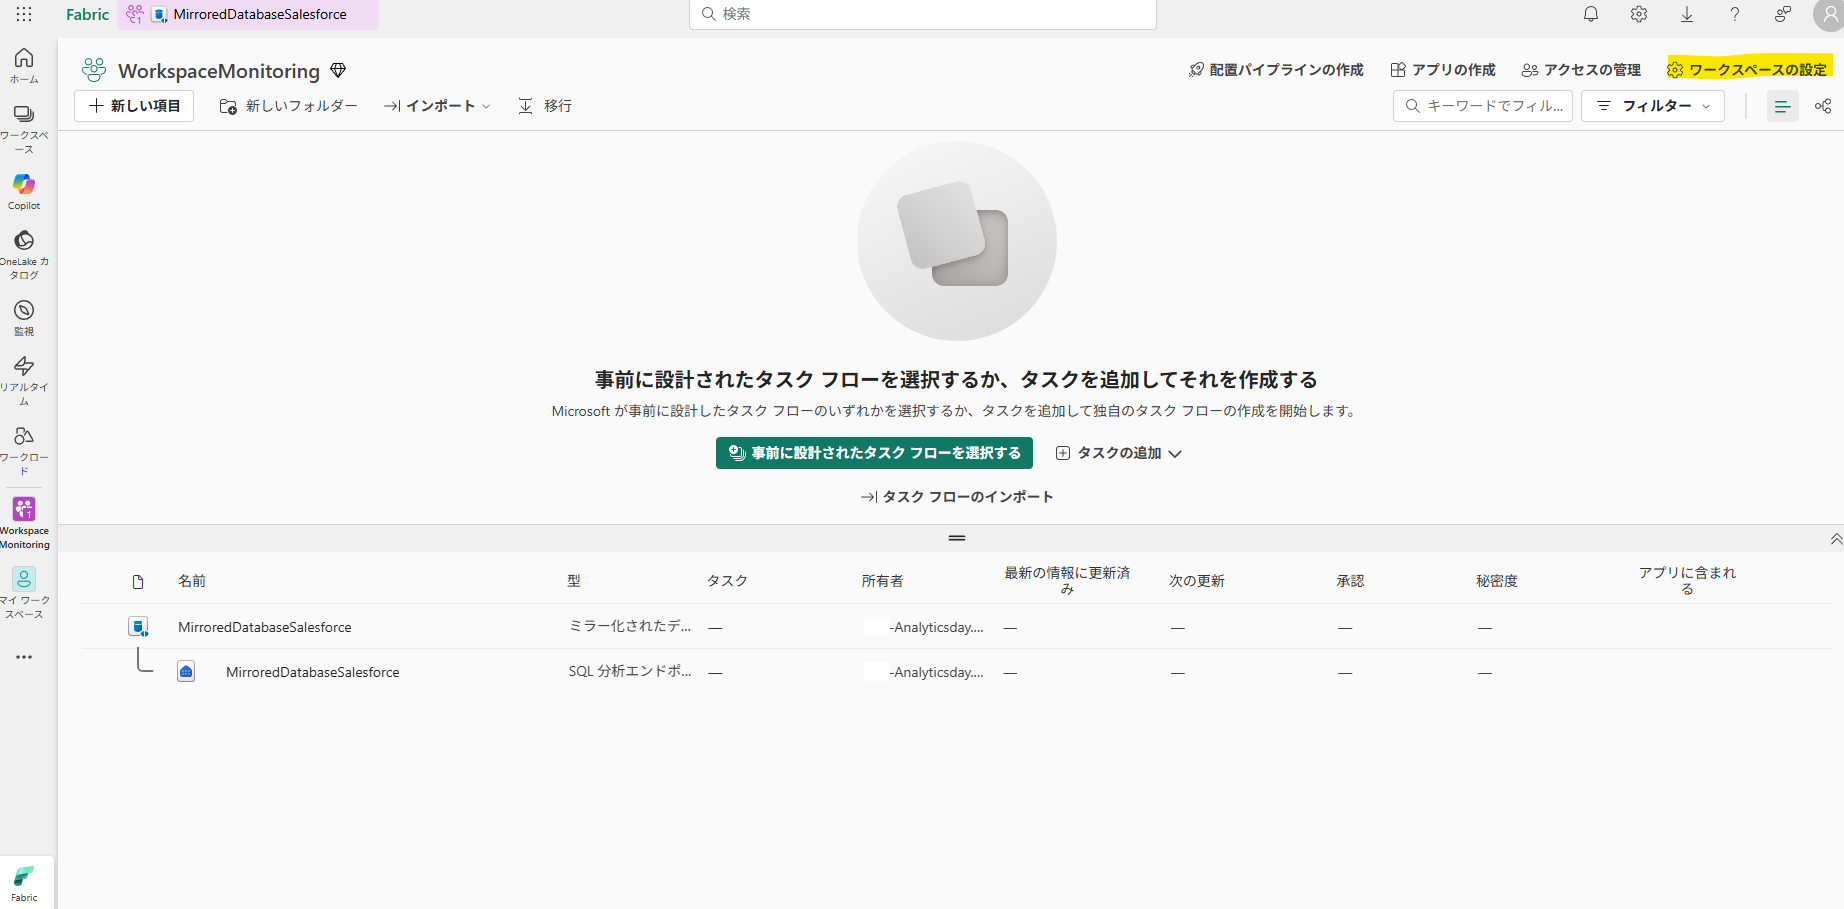Sort by Endorsement (承認) column header
Viewport: 1844px width, 909px height.
point(1350,581)
